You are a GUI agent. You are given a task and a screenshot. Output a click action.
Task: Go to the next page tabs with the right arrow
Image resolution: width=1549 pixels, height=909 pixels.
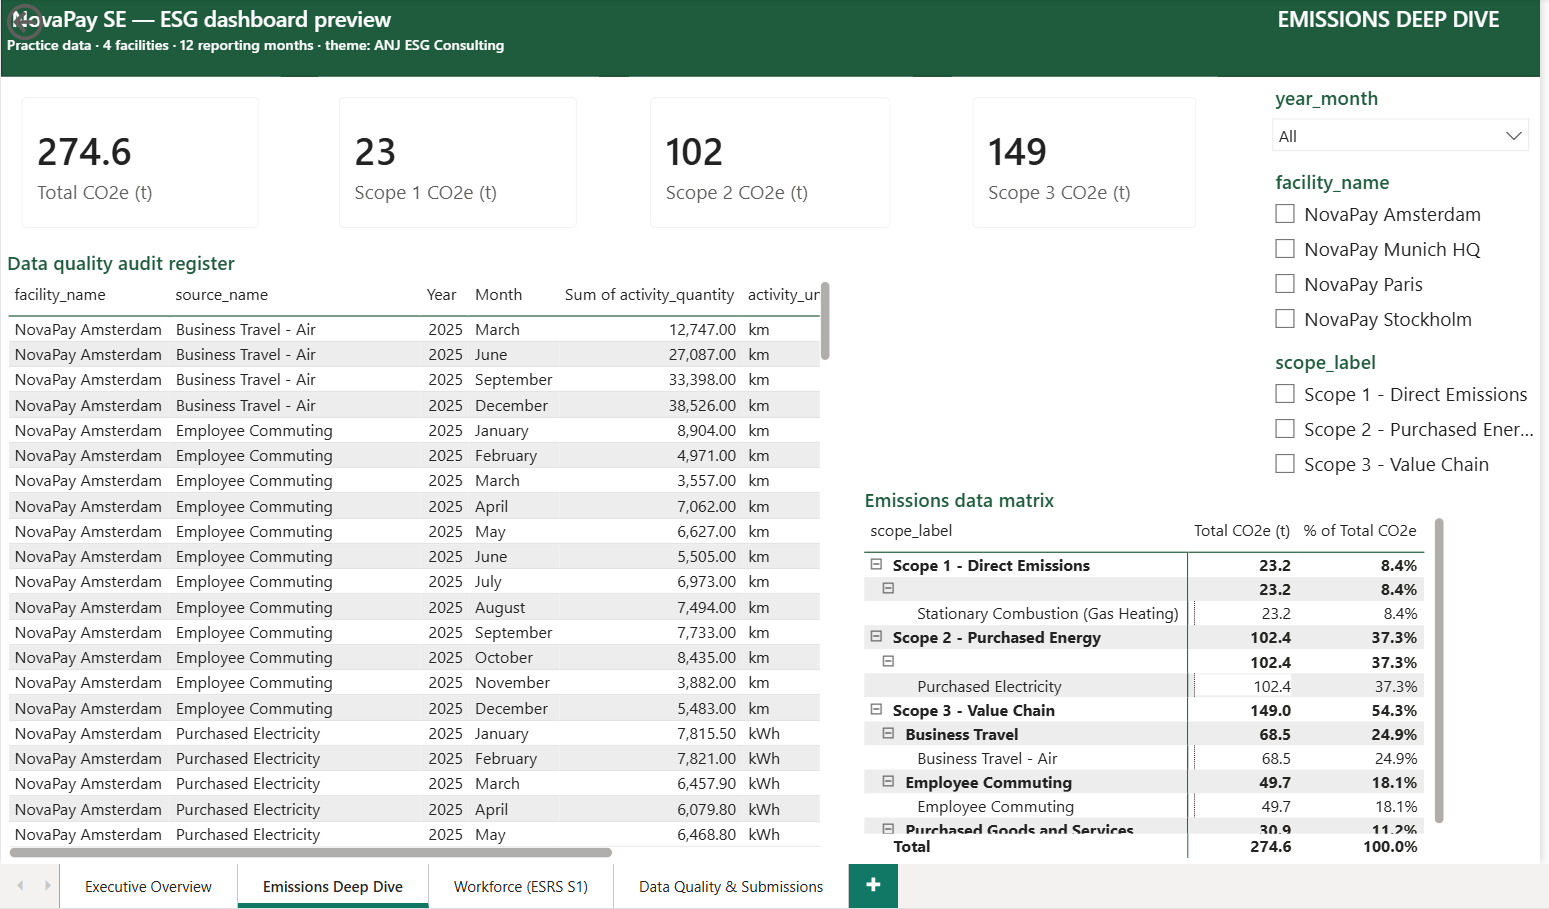[47, 885]
